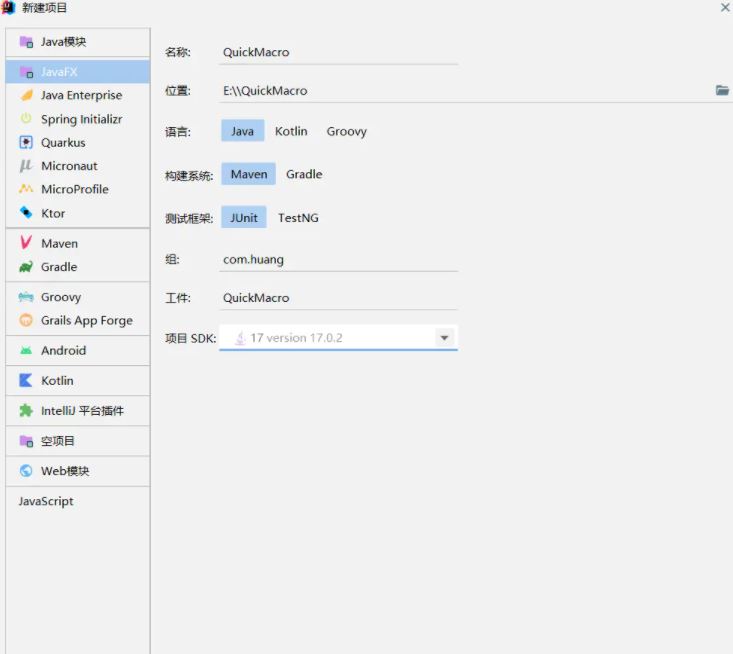Choose Kotlin as the language
Image resolution: width=733 pixels, height=654 pixels.
tap(291, 131)
